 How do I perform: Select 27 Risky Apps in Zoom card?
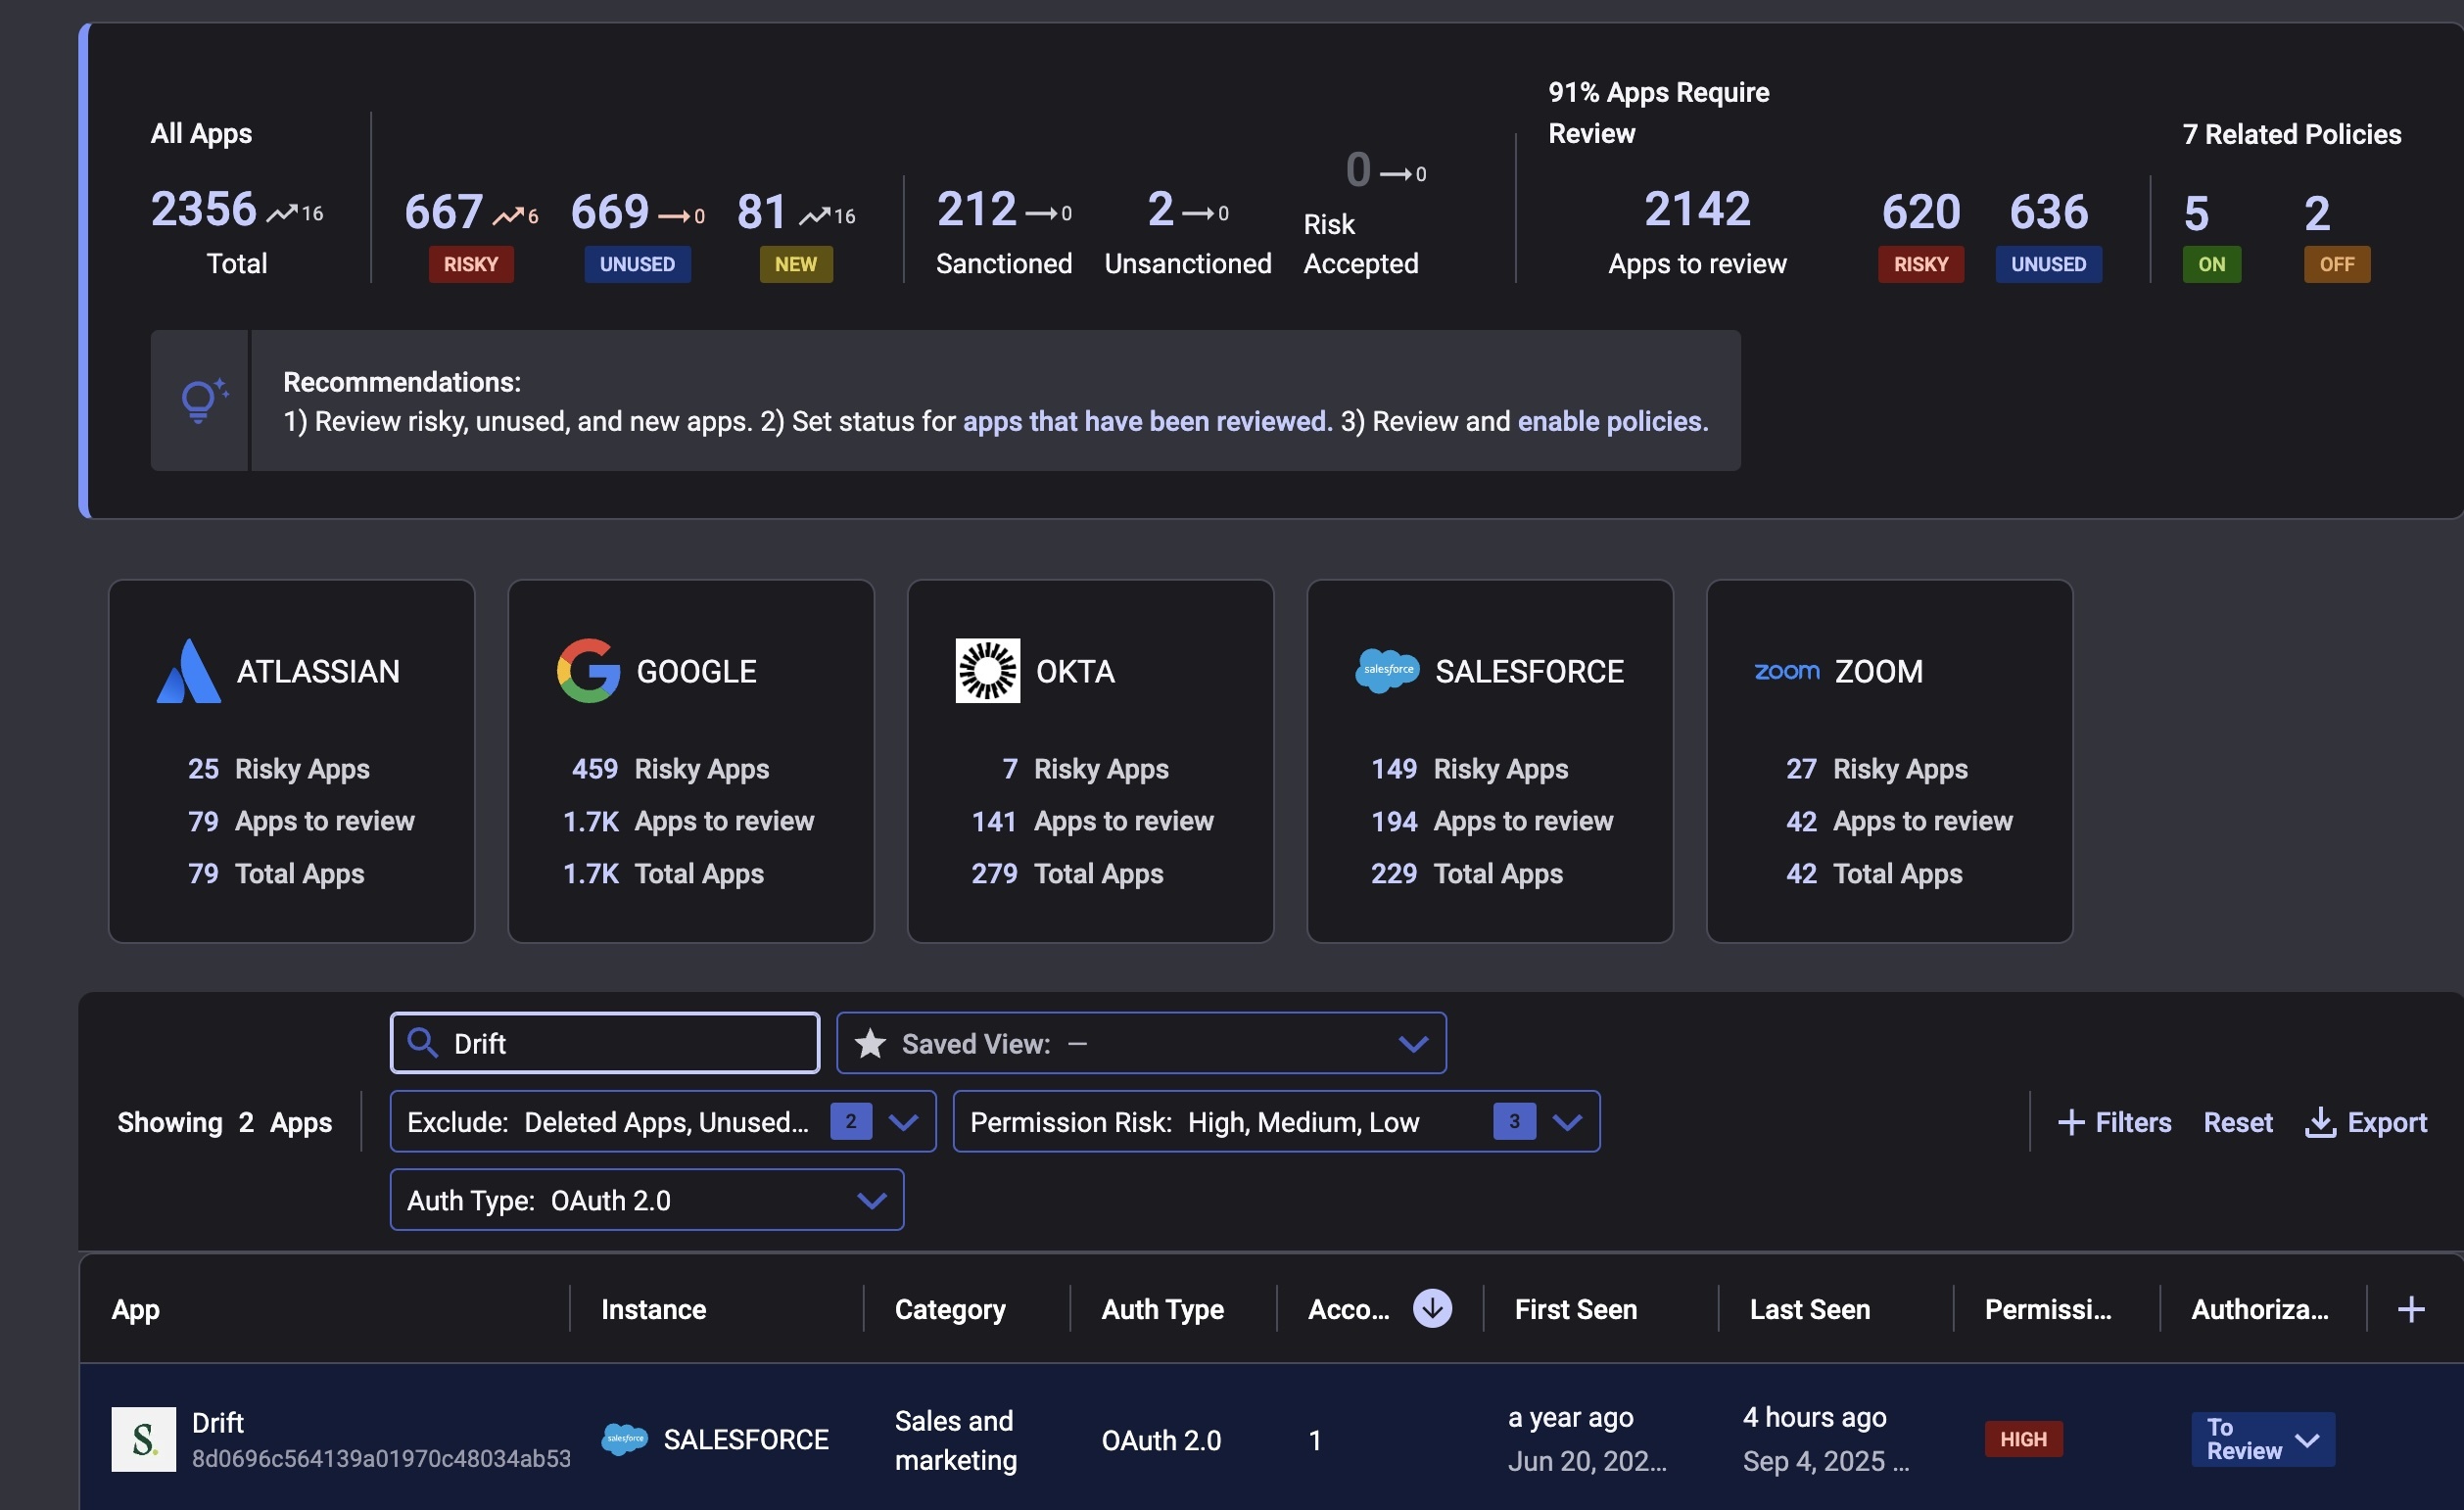click(1876, 768)
